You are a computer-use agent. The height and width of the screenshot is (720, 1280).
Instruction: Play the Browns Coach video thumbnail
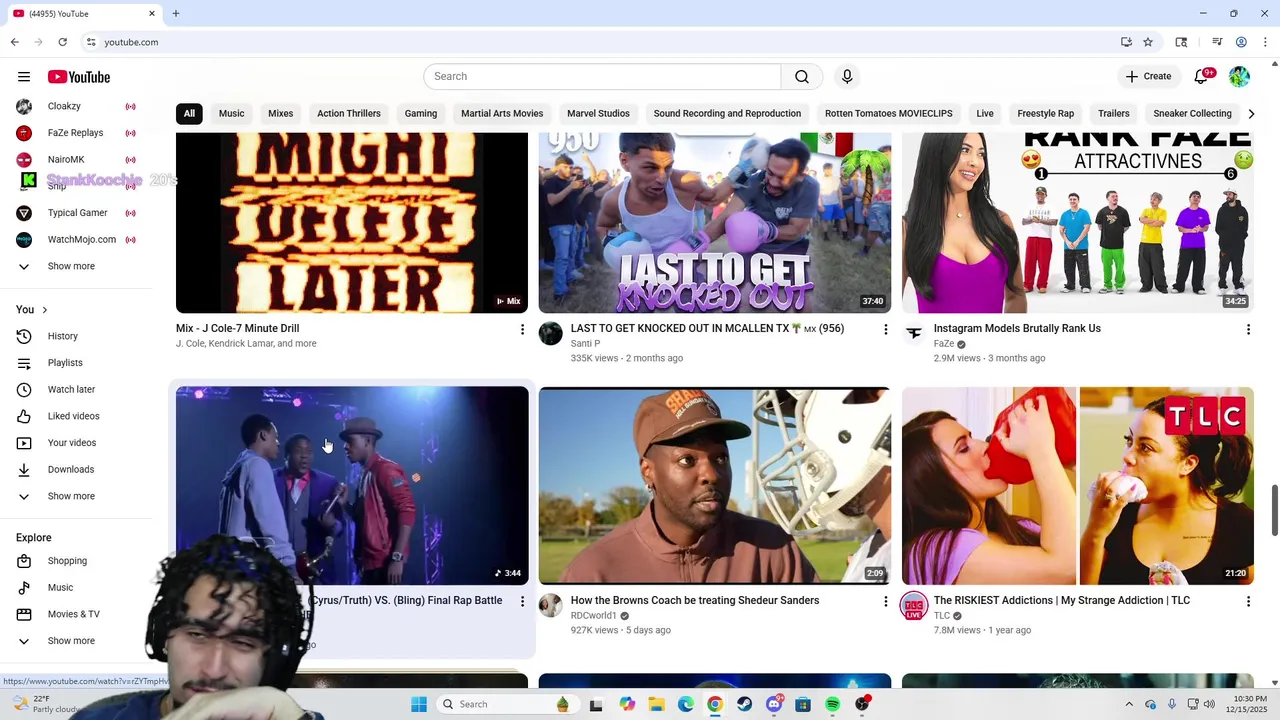(715, 486)
